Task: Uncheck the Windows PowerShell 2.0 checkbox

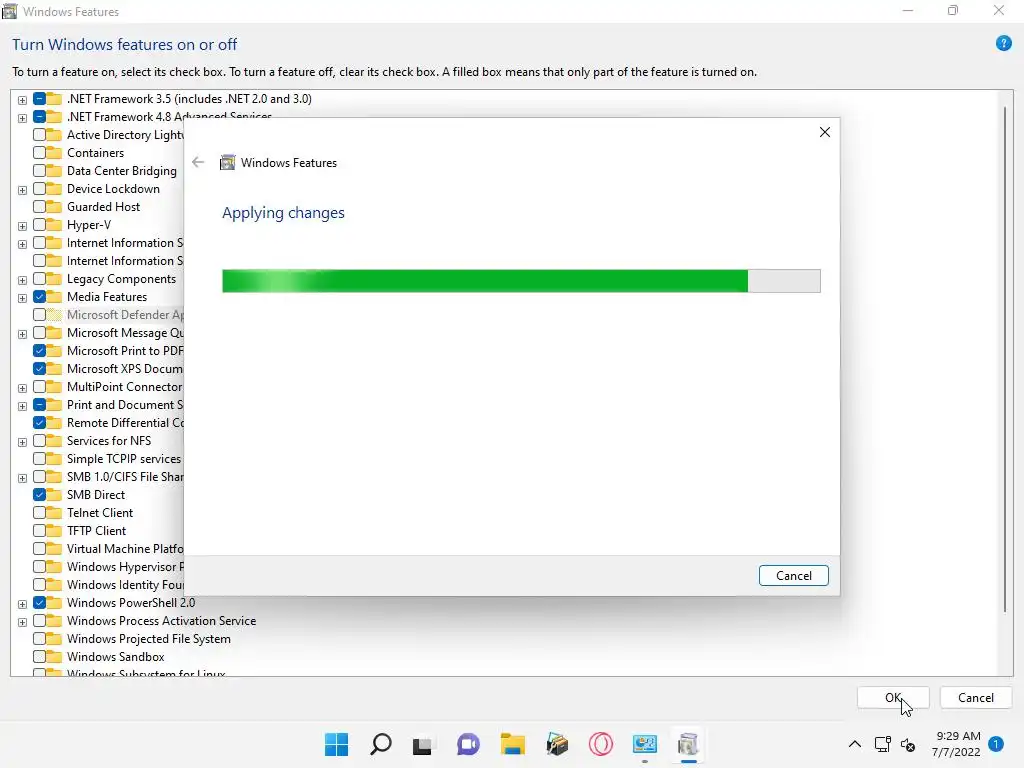Action: coord(39,603)
